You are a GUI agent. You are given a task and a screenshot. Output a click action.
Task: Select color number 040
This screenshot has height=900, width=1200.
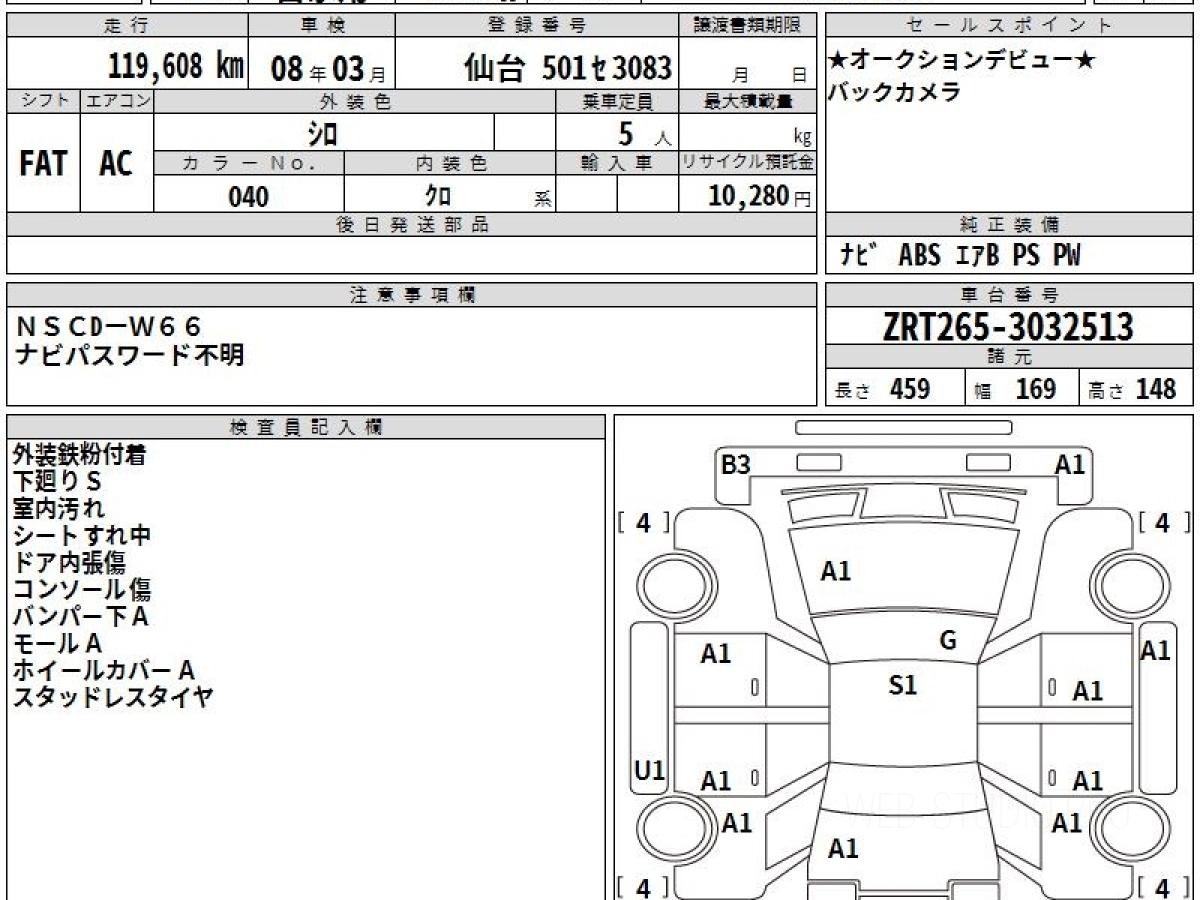(248, 196)
